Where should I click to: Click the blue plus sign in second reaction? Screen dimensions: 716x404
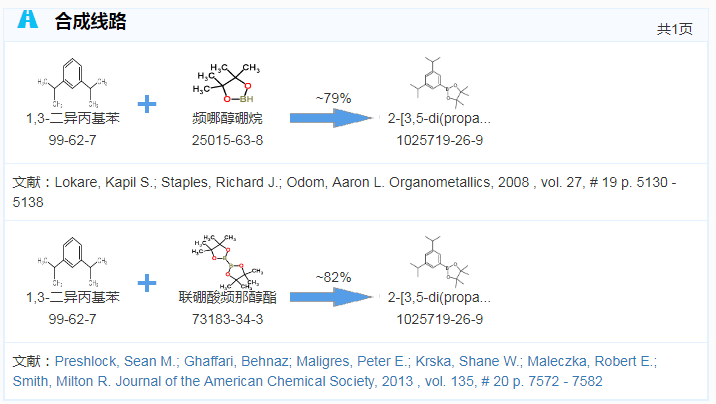point(147,283)
